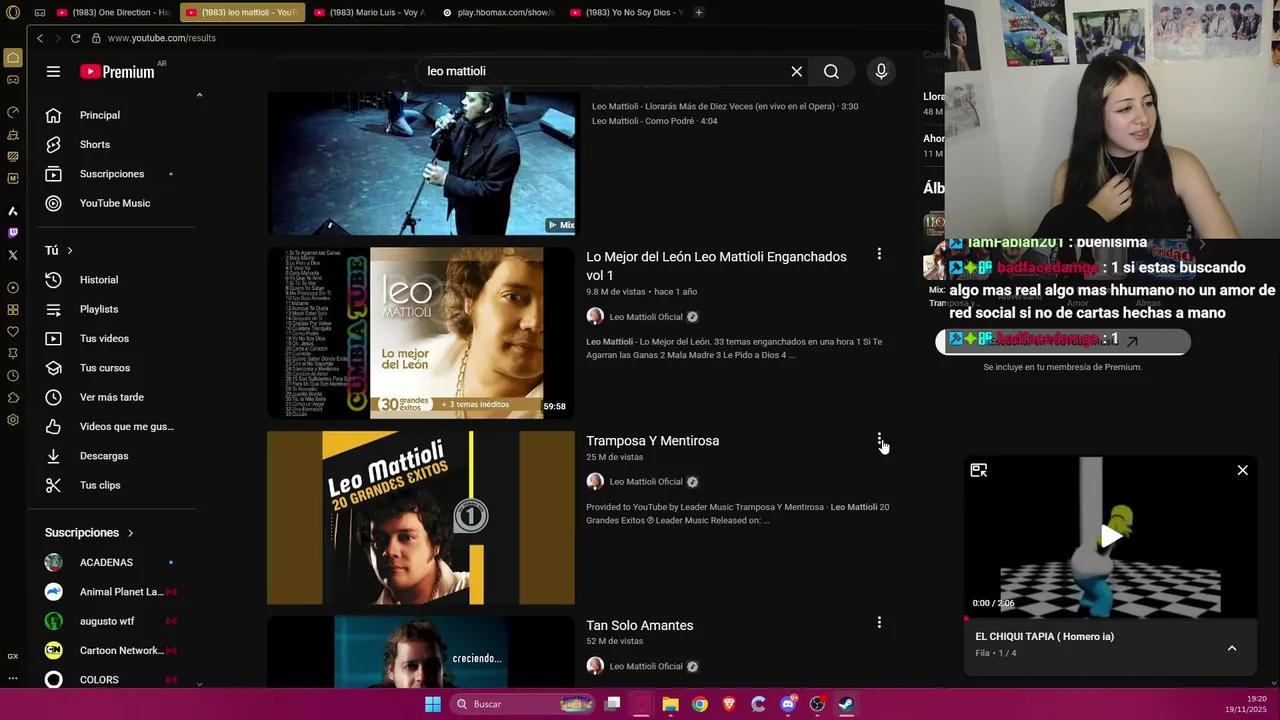Open a new browser tab
Image resolution: width=1280 pixels, height=720 pixels.
[698, 12]
